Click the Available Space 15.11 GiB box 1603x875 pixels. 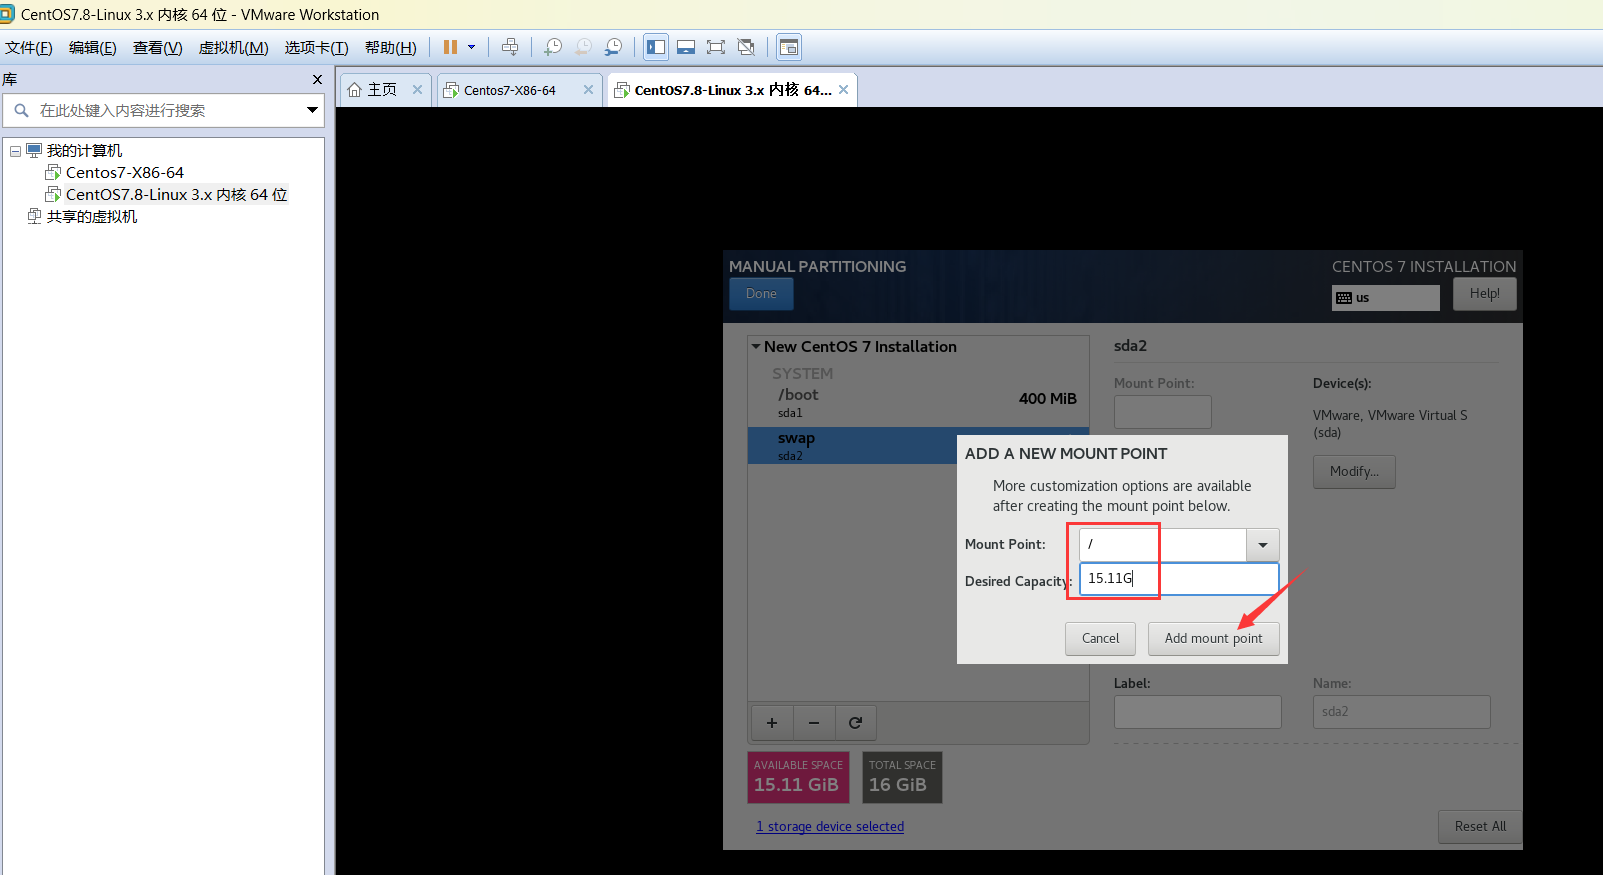point(799,777)
